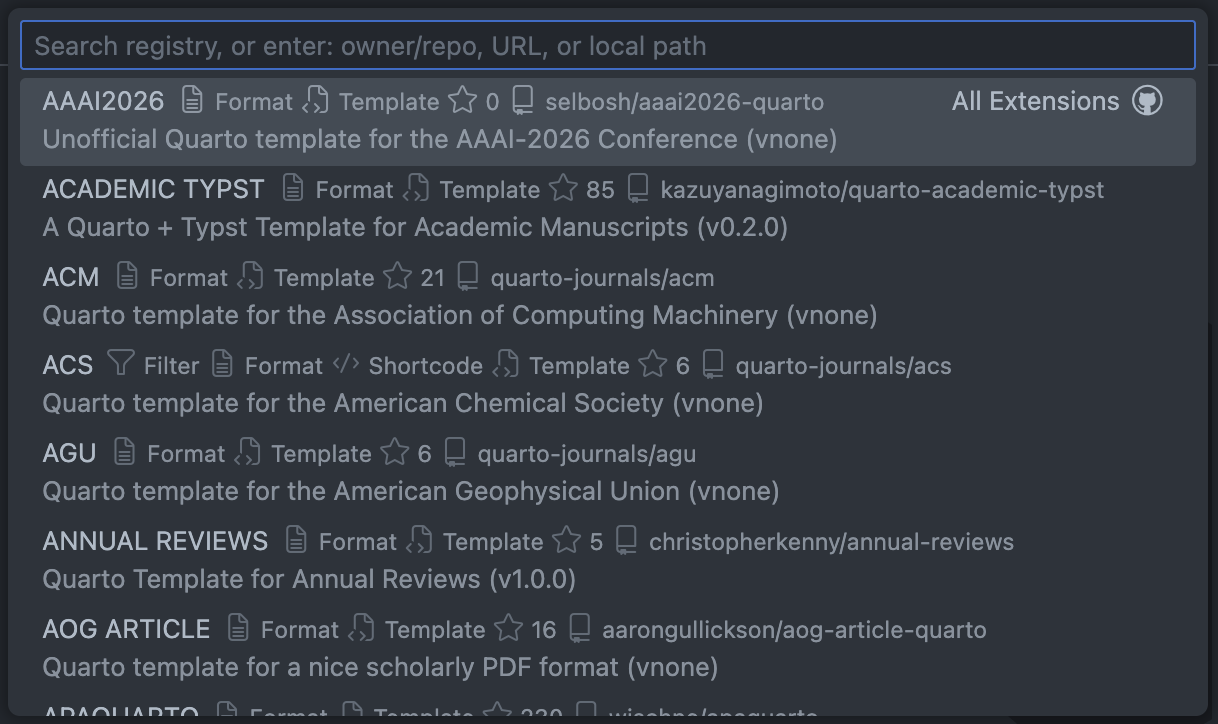Click the Shortcode brackets icon in ACS row

pos(346,364)
